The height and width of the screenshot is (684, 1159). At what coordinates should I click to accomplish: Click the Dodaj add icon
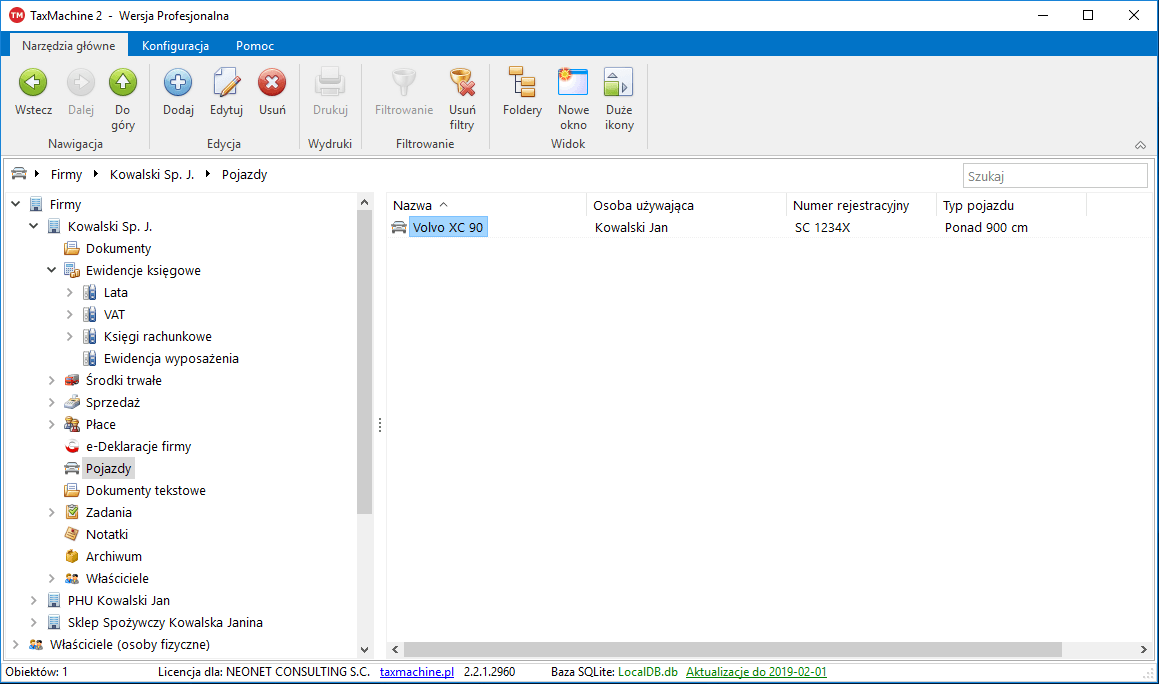pos(178,84)
